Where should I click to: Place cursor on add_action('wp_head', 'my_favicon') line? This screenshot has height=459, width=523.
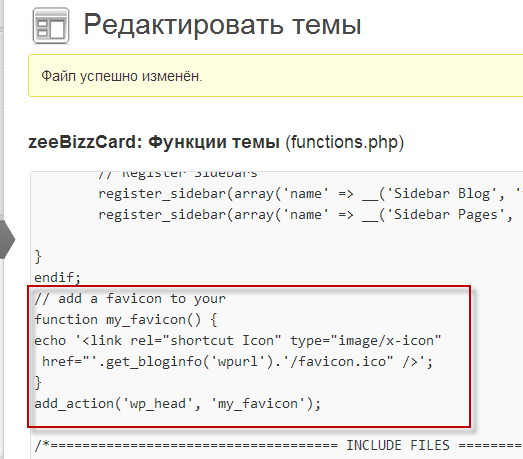coord(177,404)
